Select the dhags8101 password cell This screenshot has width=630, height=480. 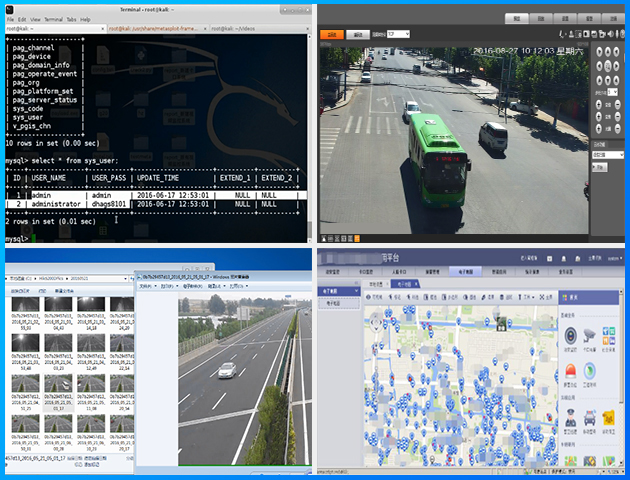pyautogui.click(x=108, y=204)
